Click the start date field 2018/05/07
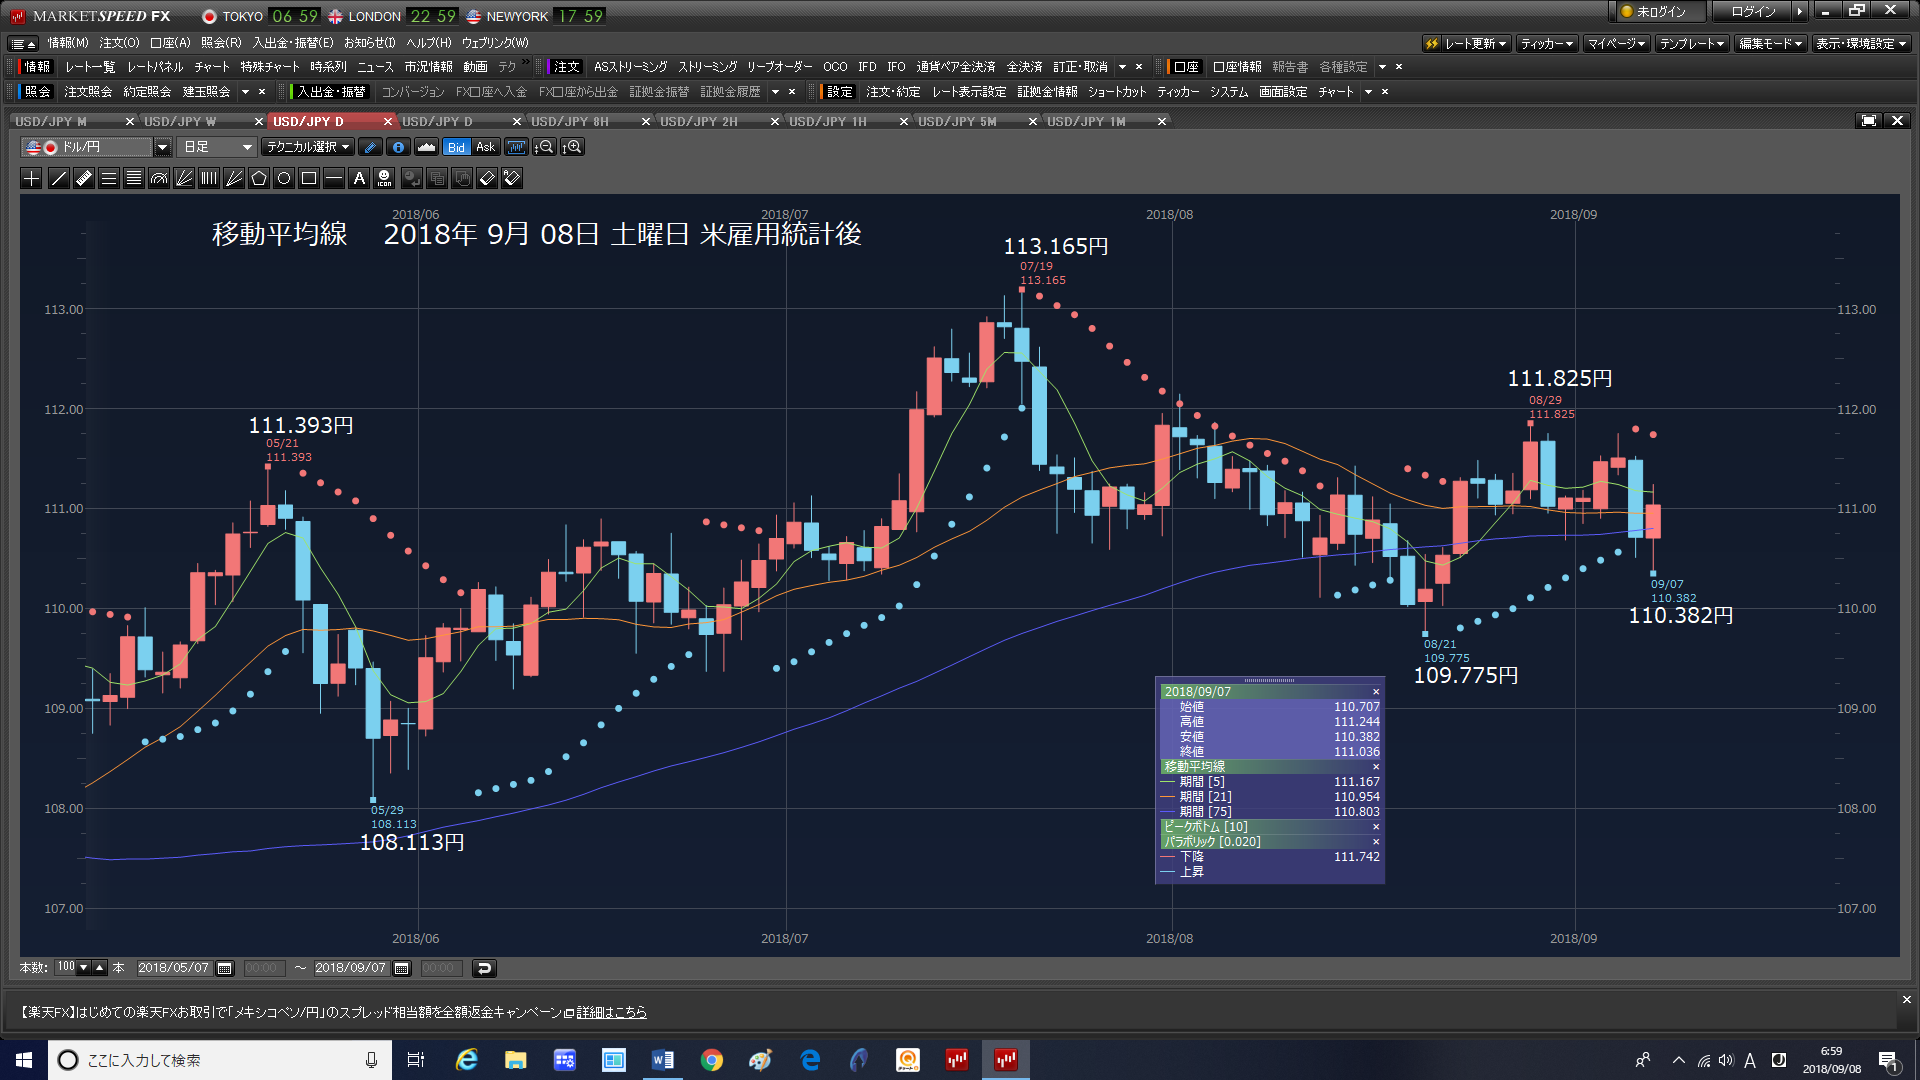1920x1080 pixels. 174,968
